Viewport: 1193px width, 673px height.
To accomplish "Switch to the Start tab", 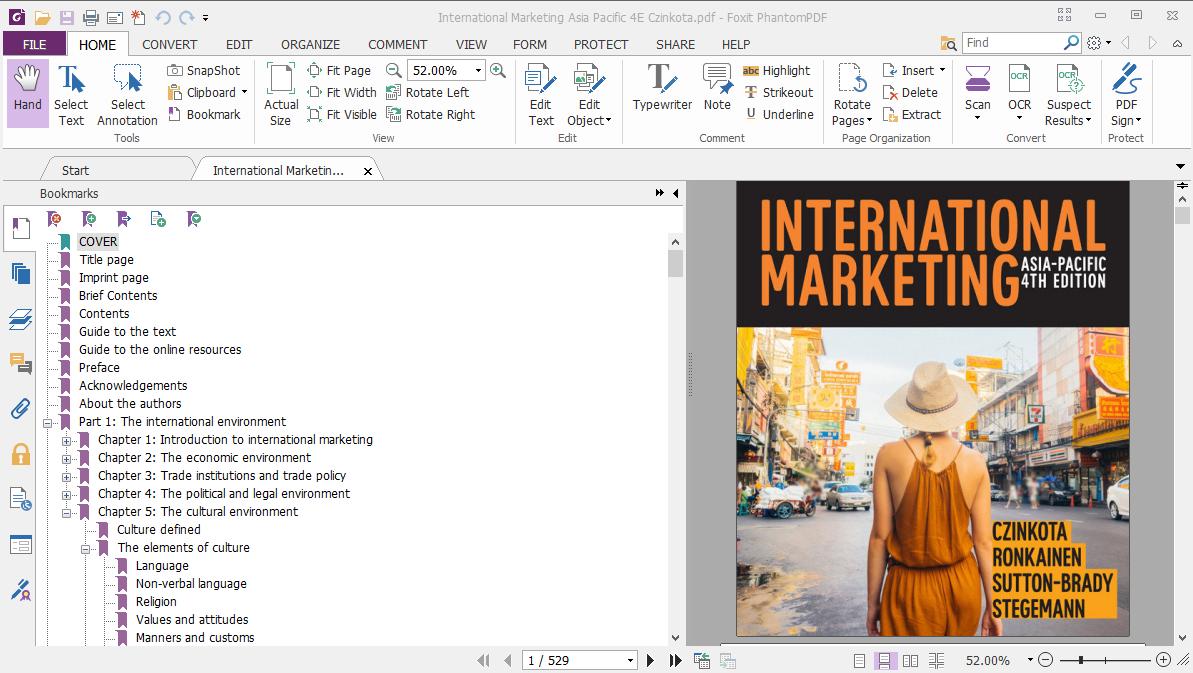I will click(x=75, y=171).
